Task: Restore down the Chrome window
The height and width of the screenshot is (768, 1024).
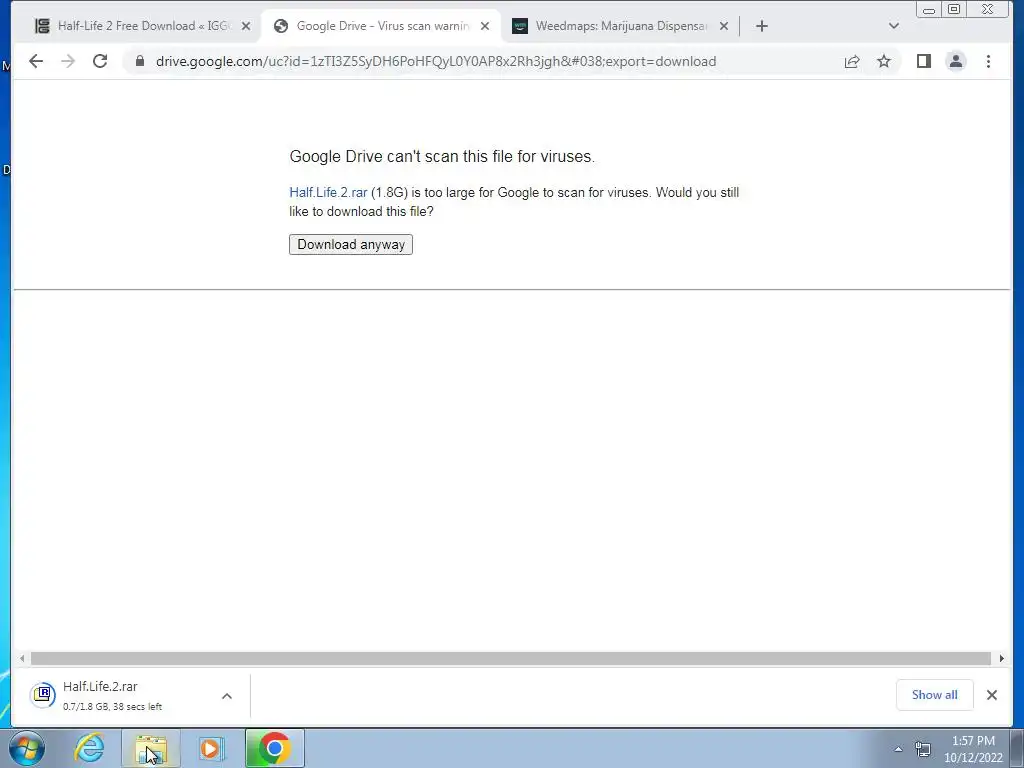Action: pyautogui.click(x=954, y=9)
